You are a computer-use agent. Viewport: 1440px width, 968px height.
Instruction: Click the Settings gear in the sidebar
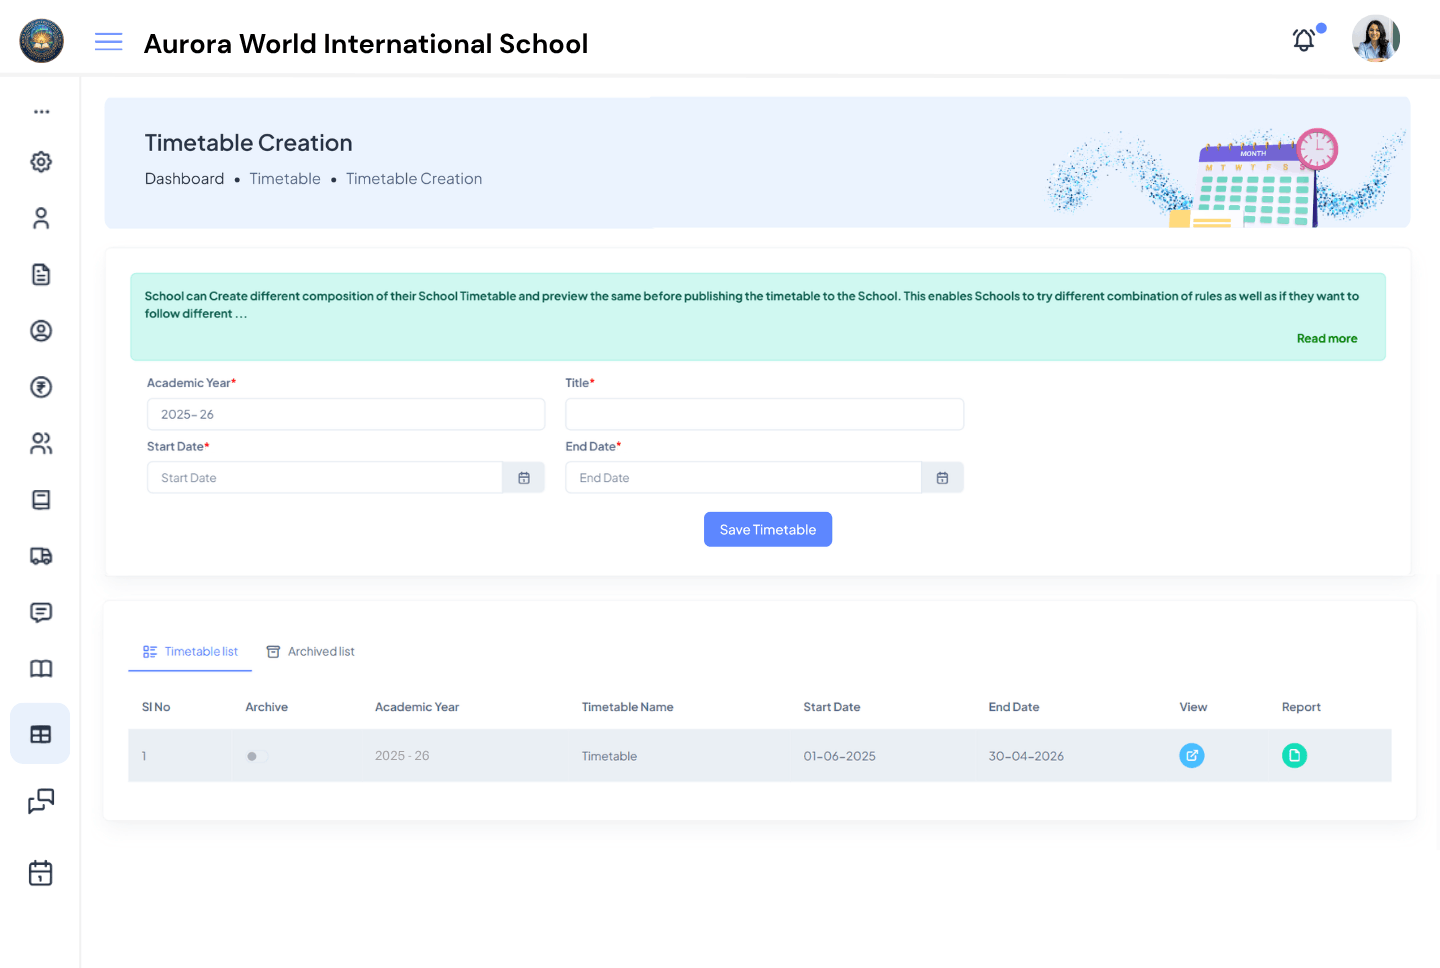[x=40, y=161]
